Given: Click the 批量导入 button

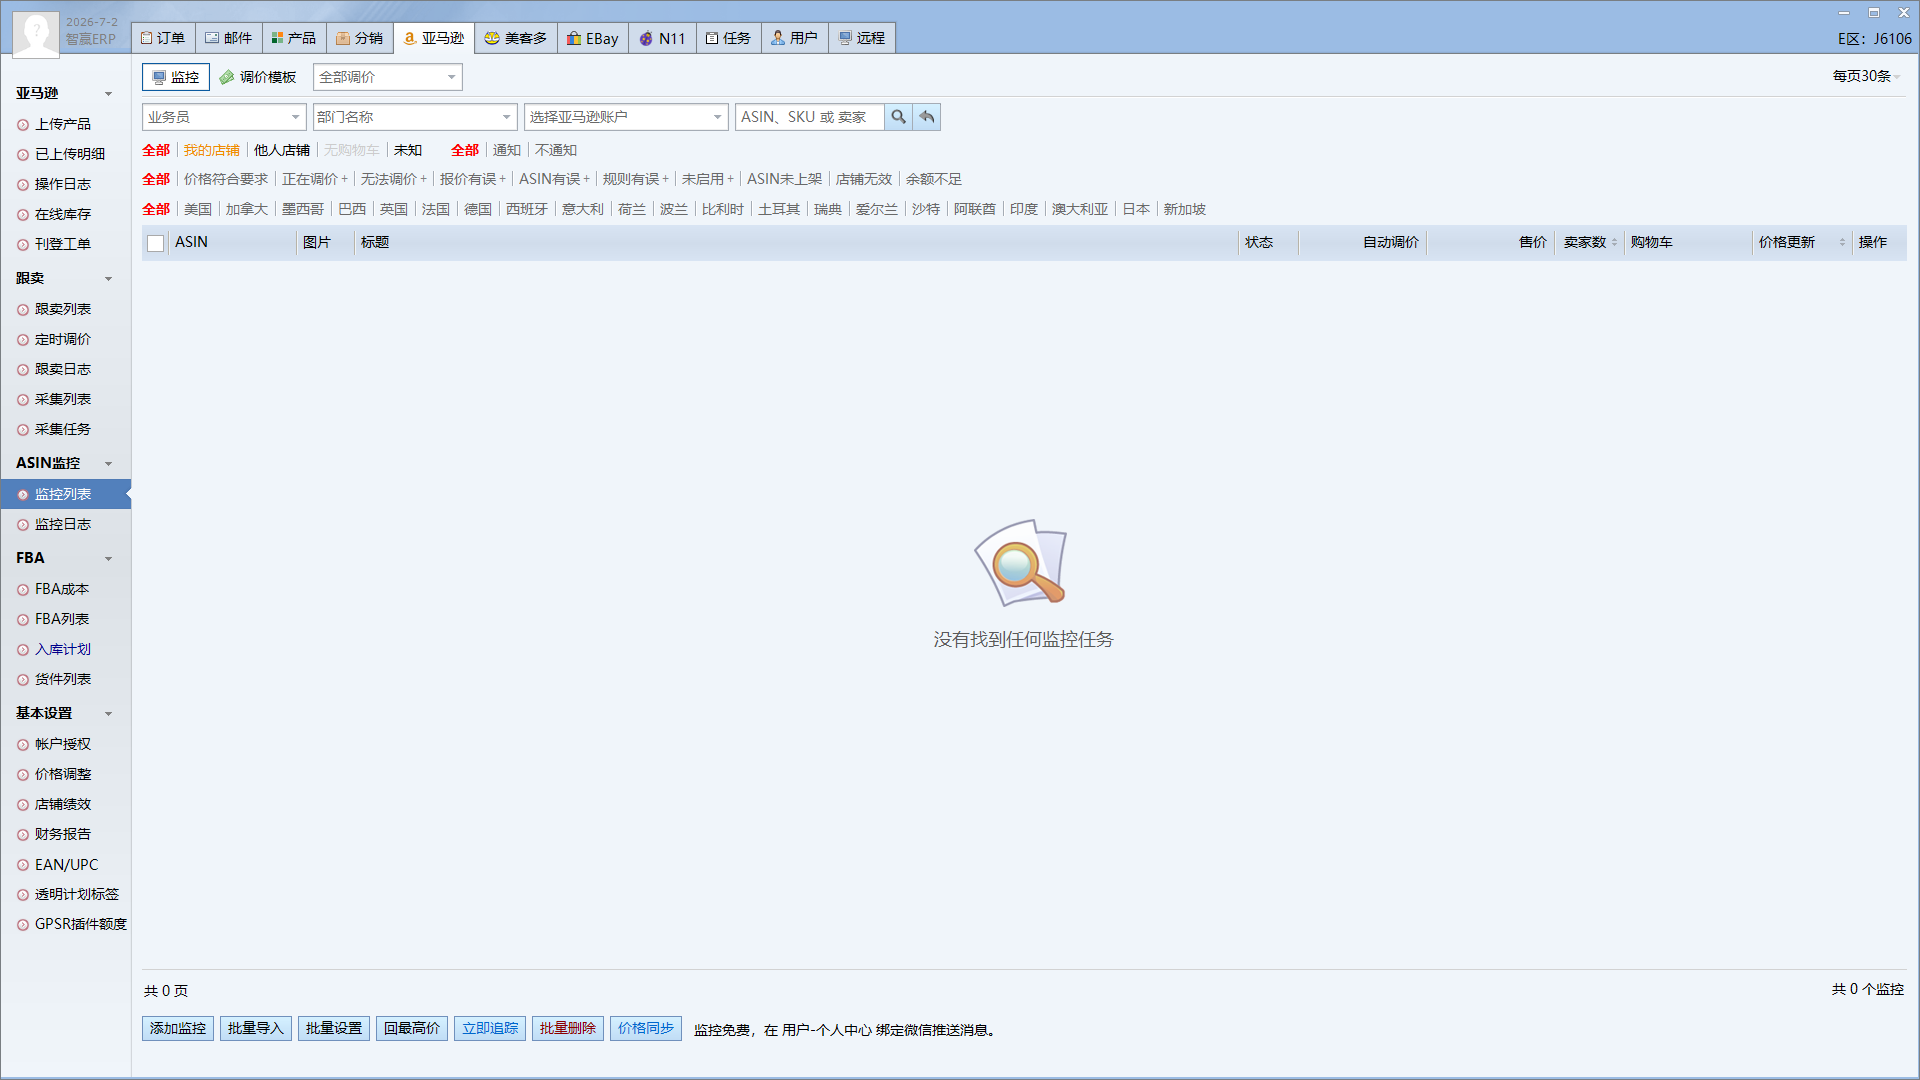Looking at the screenshot, I should (x=256, y=1028).
